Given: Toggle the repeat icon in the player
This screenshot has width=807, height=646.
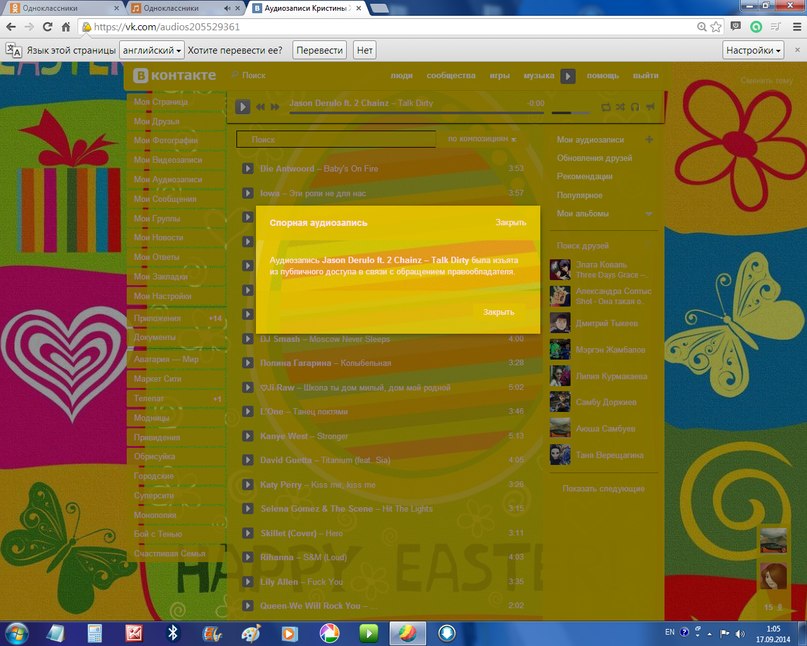Looking at the screenshot, I should 606,107.
